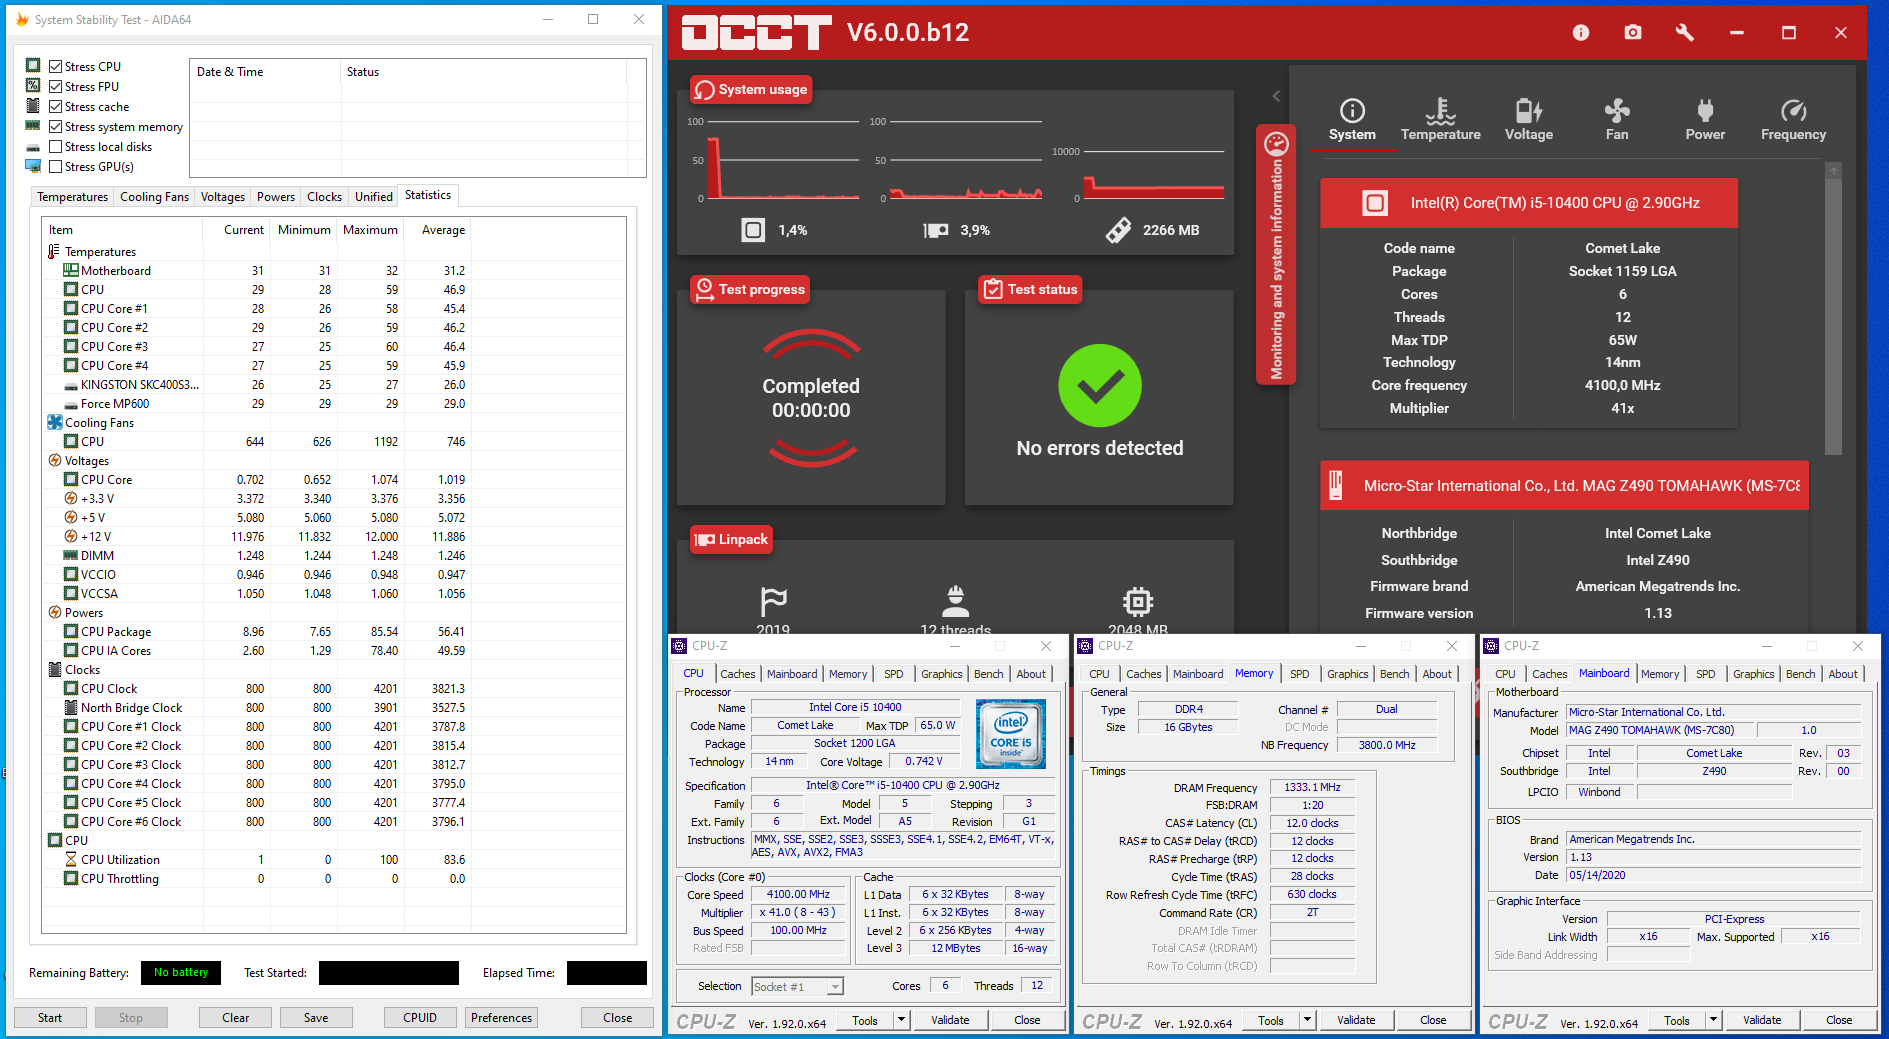Open OCCT settings wrench icon
Viewport: 1889px width, 1039px height.
pos(1685,33)
